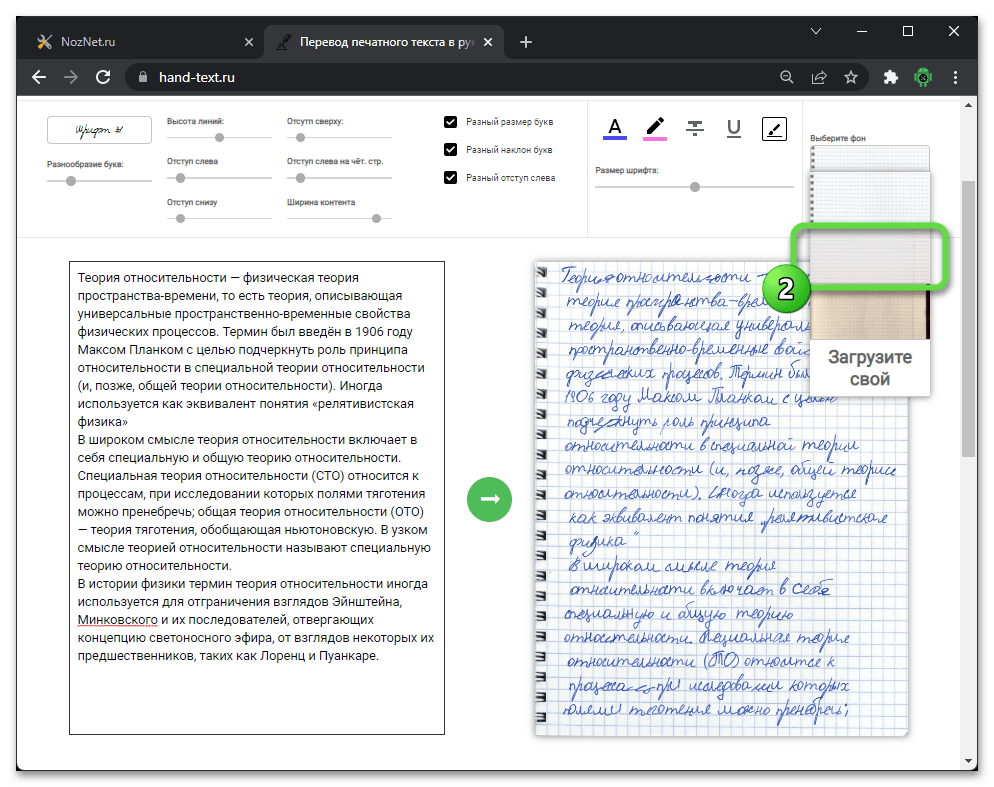This screenshot has height=787, width=994.
Task: Disable 'Разный отступ слева' checkbox
Action: pyautogui.click(x=451, y=178)
